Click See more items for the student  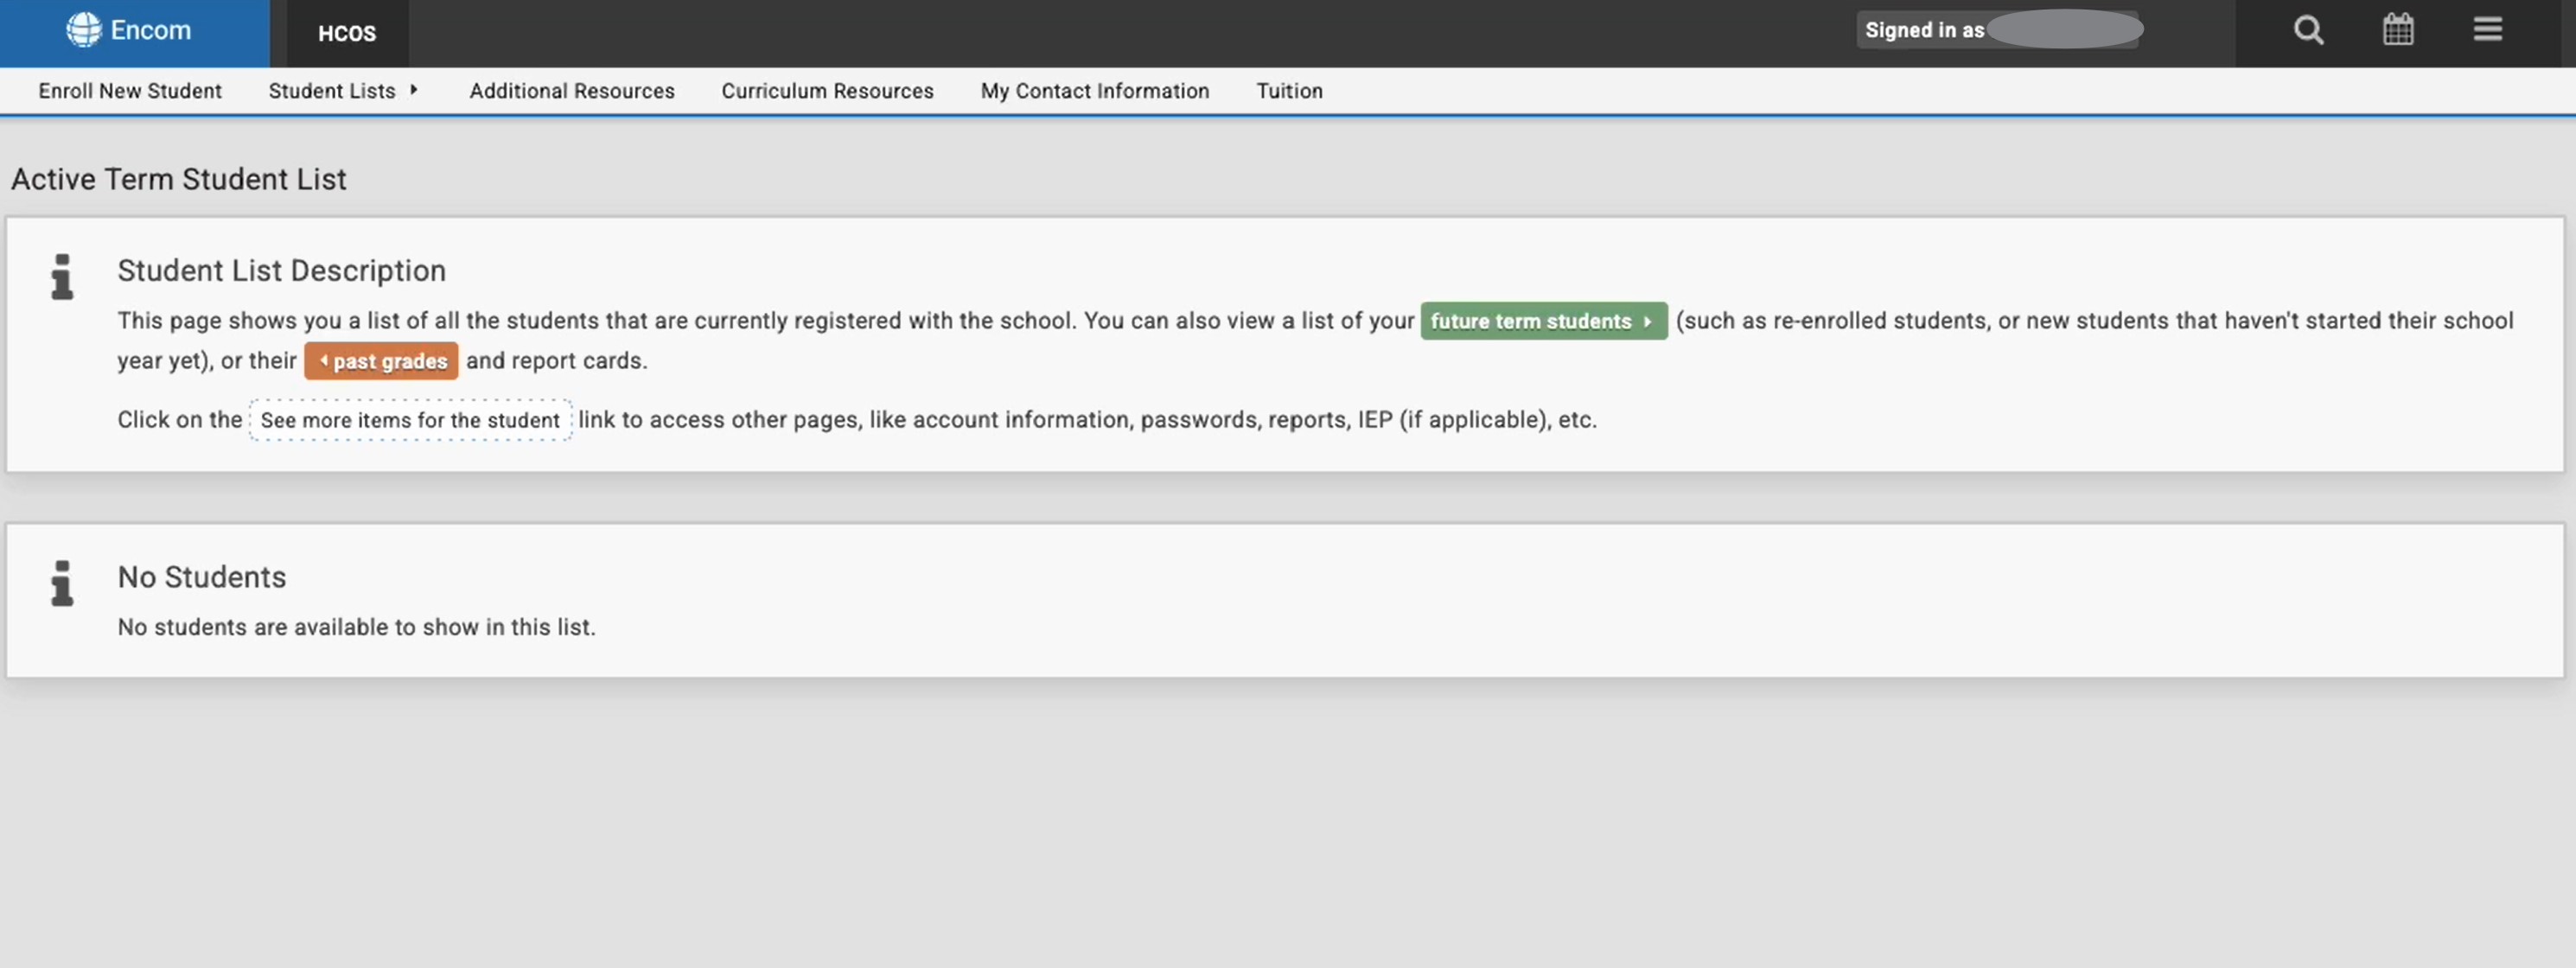410,420
